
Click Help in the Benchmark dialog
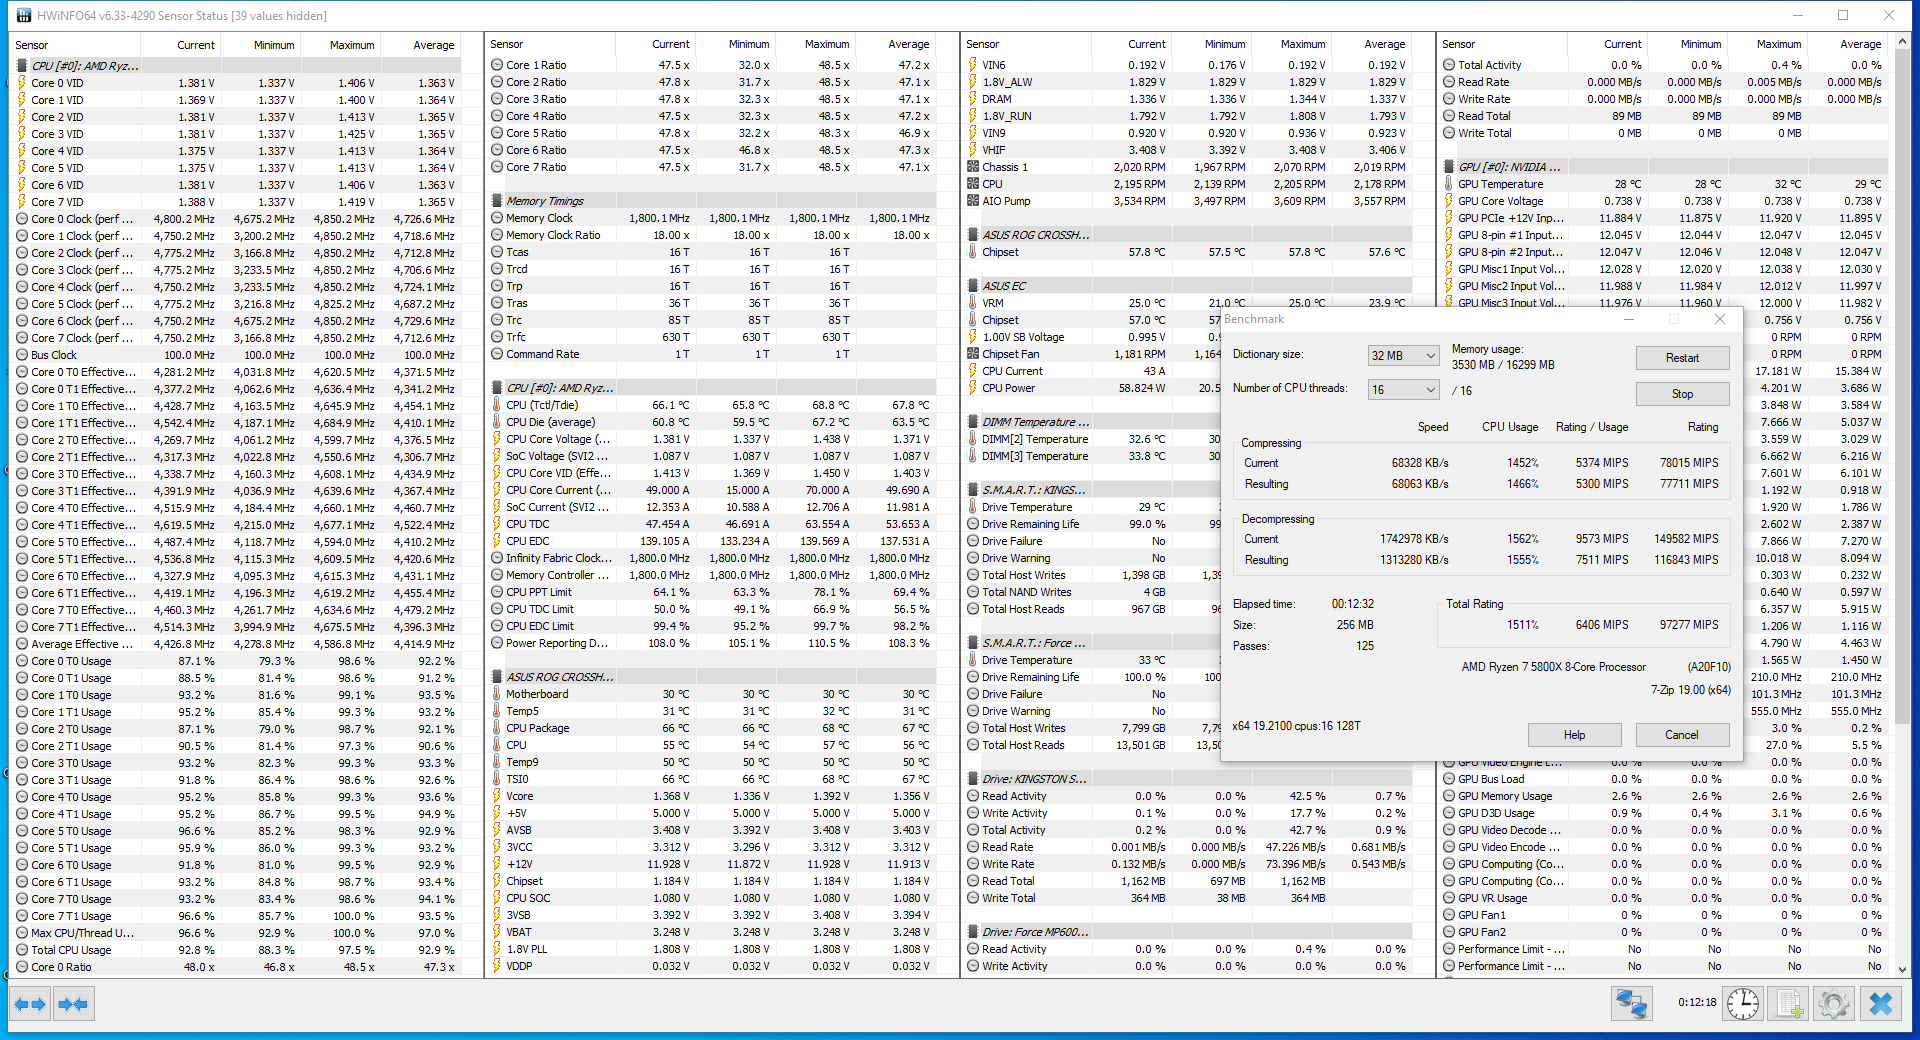(1574, 735)
